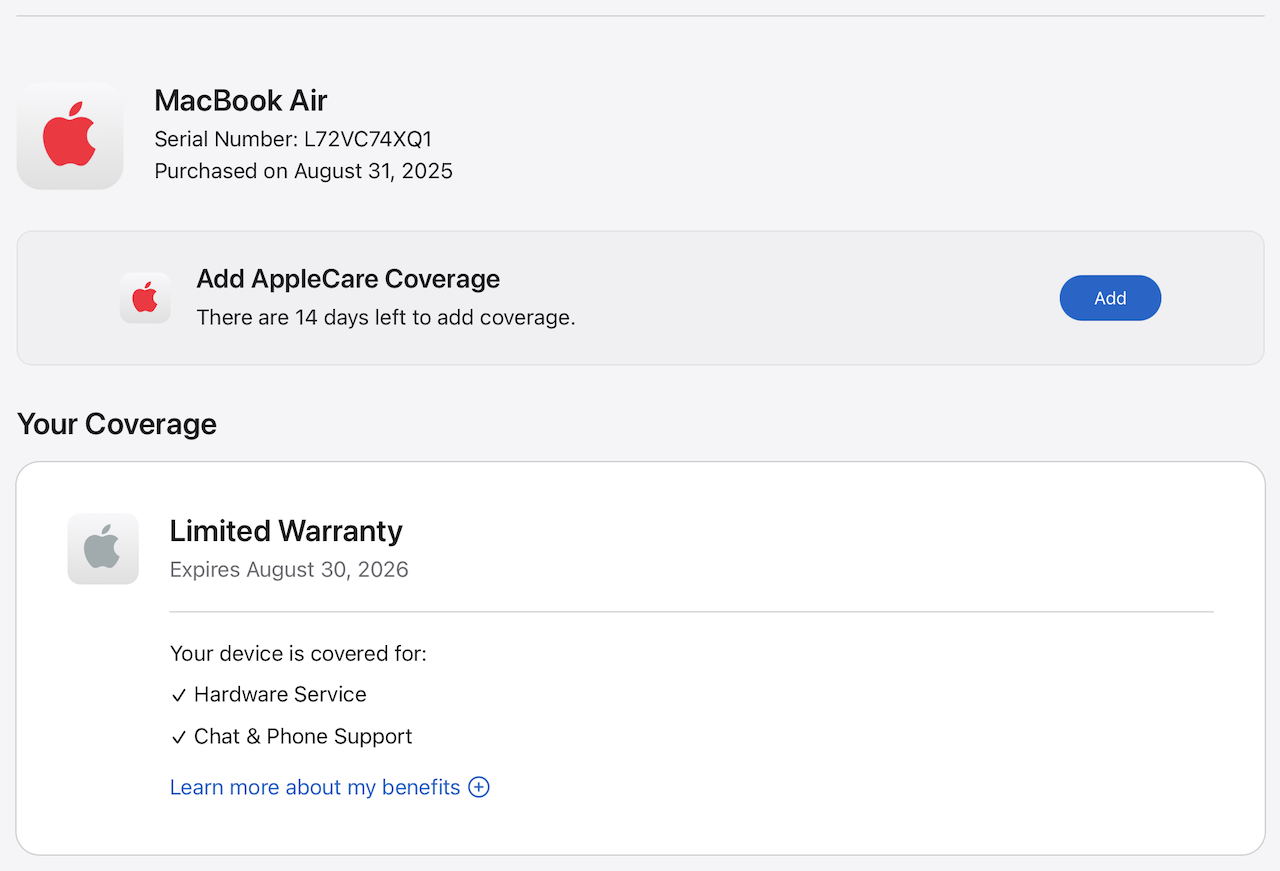Click the Hardware Service label
This screenshot has width=1280, height=871.
pos(280,694)
